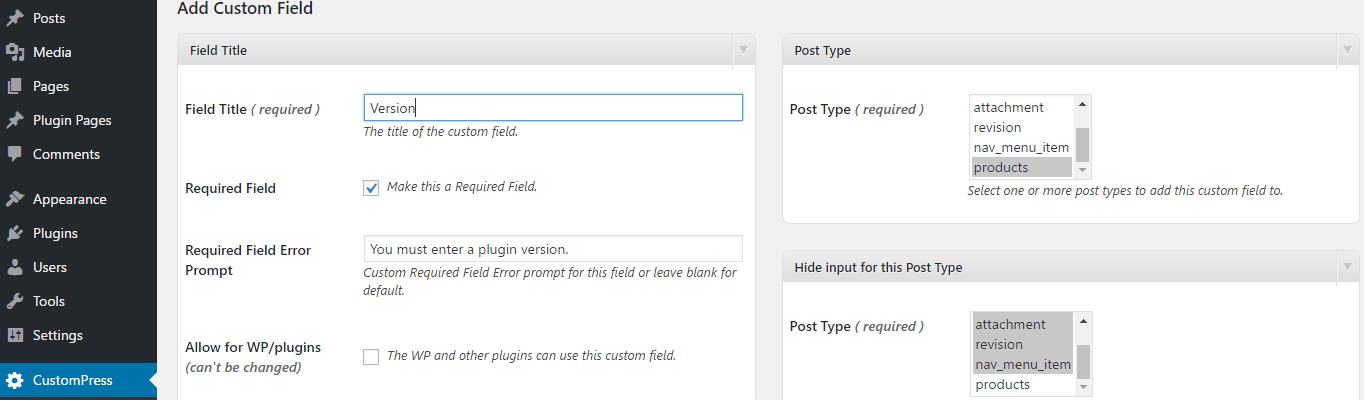
Task: Click the Hide input list scrollbar thumb
Action: [x=1082, y=362]
